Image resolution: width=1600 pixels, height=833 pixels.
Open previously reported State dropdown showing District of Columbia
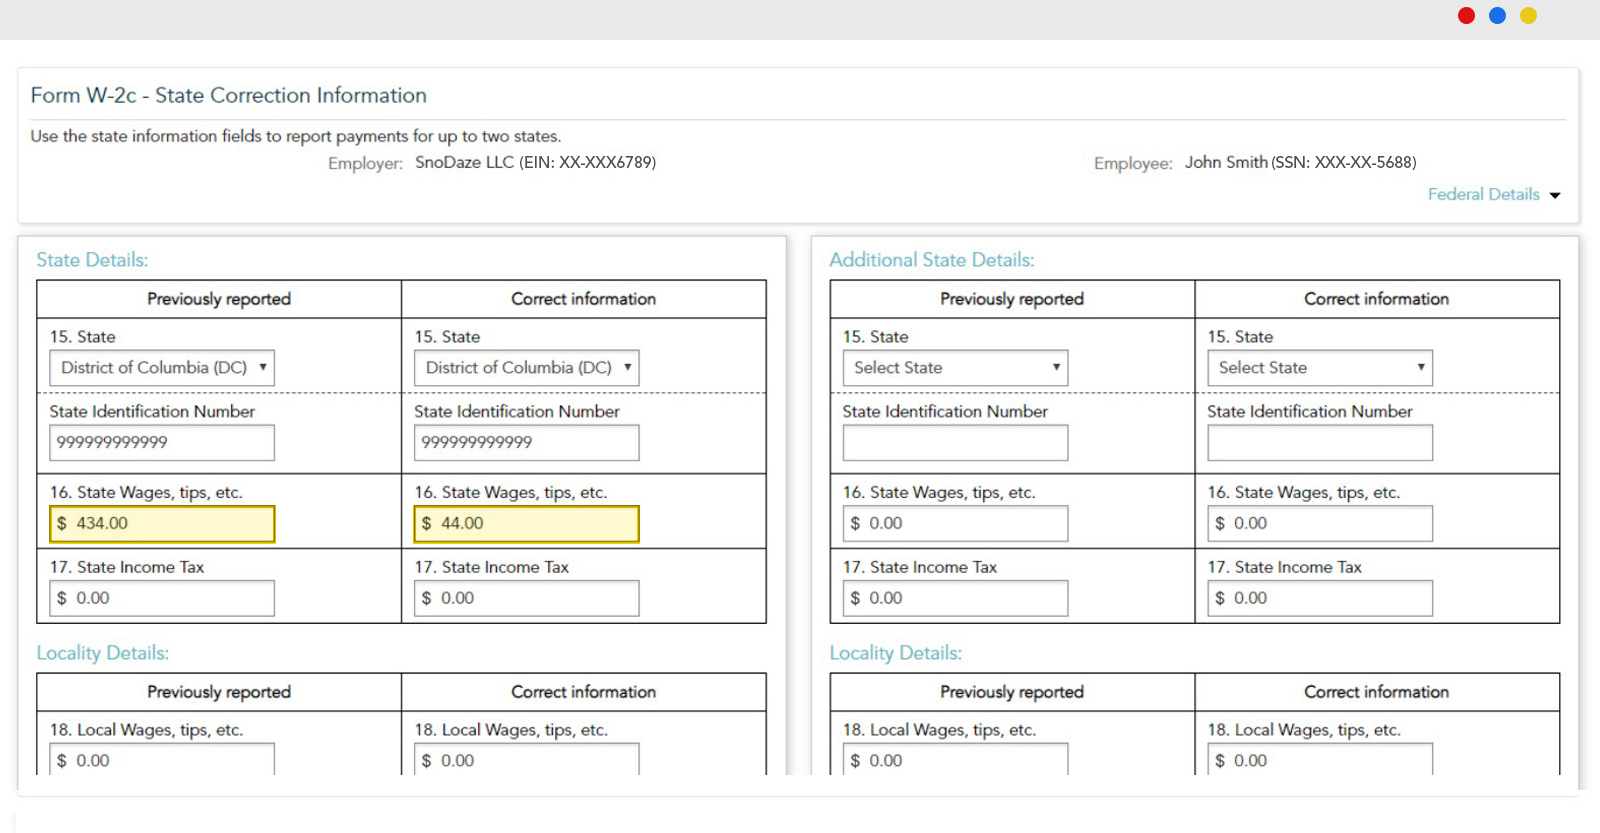(x=162, y=368)
